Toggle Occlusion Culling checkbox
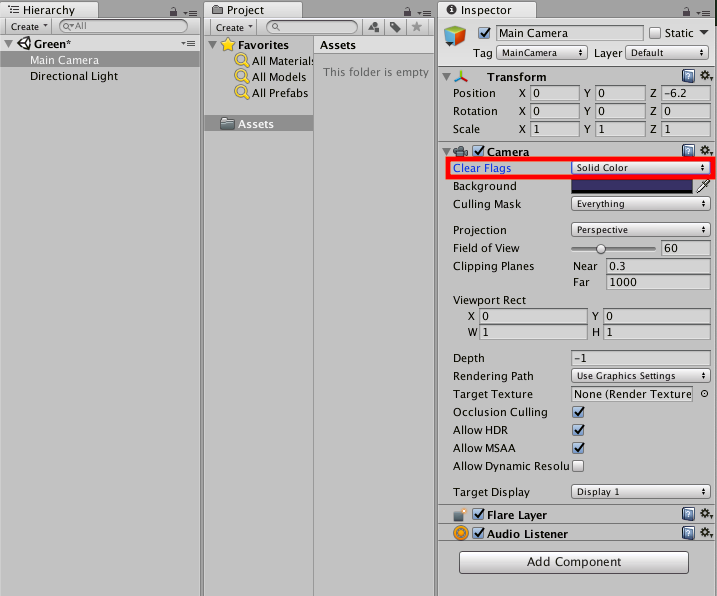Screen dimensions: 717x596 coord(578,412)
